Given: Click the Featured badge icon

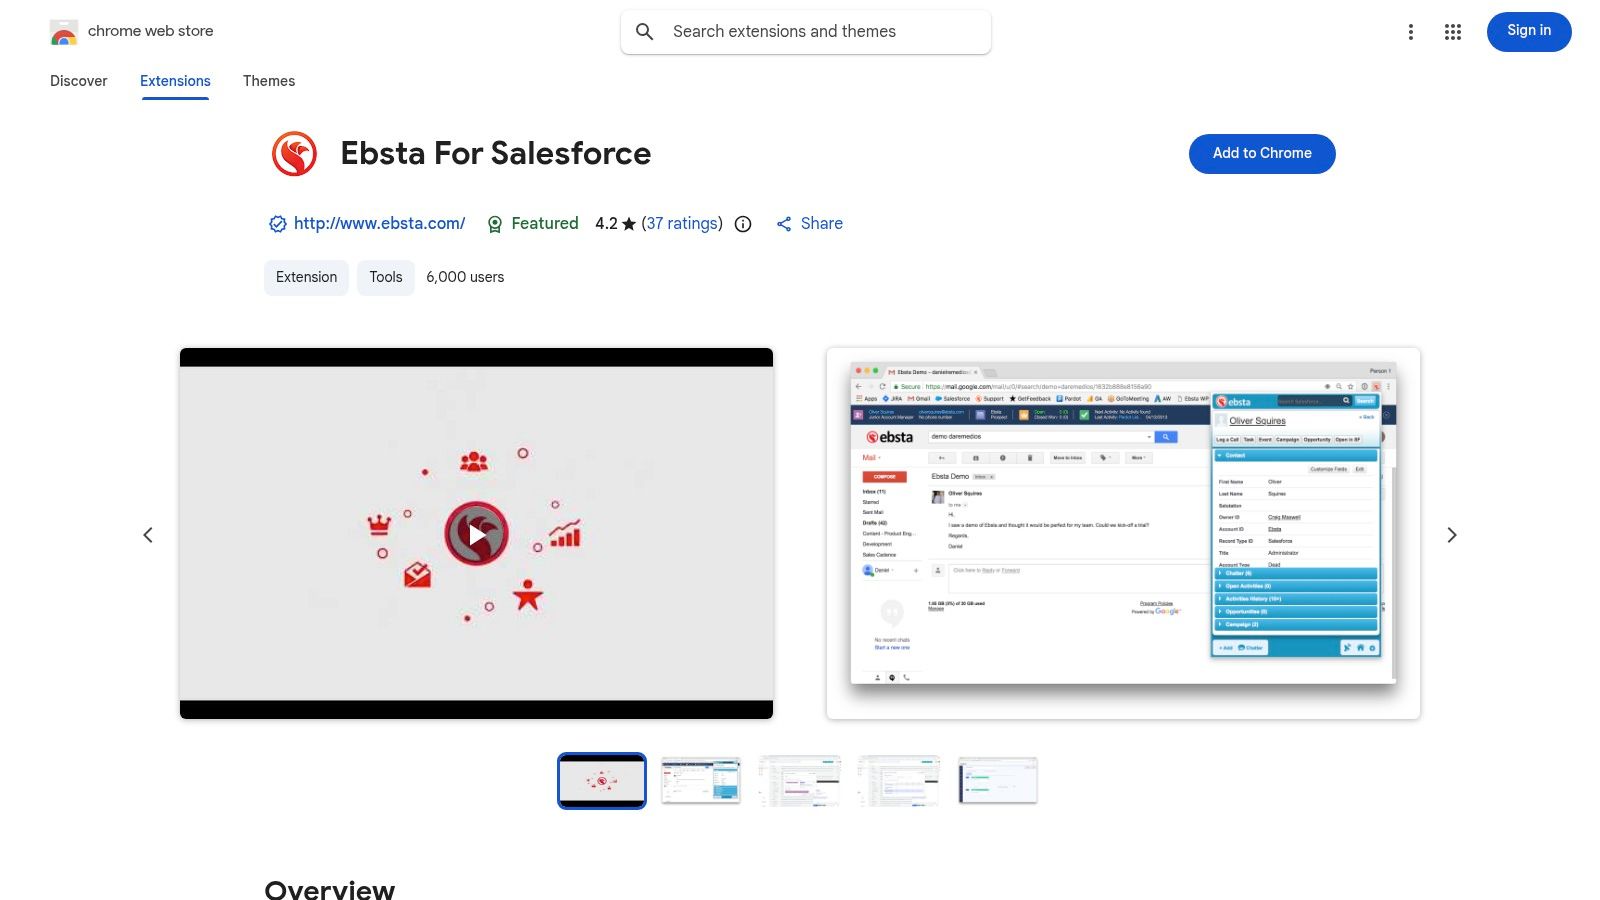Looking at the screenshot, I should 495,223.
